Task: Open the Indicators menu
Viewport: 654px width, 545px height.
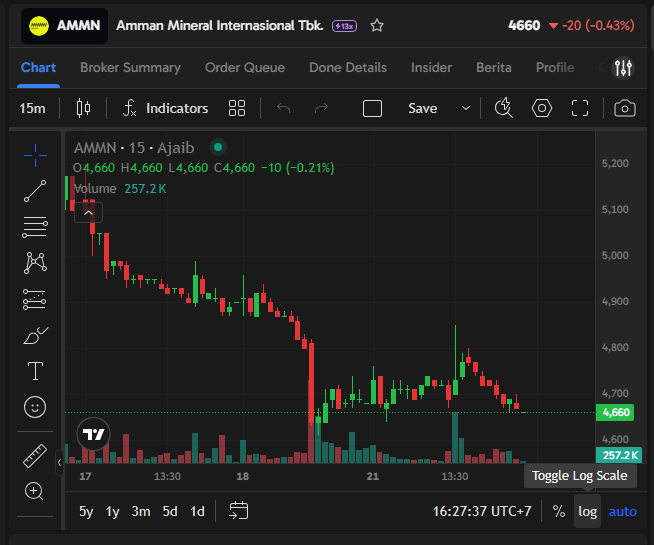Action: pyautogui.click(x=166, y=108)
